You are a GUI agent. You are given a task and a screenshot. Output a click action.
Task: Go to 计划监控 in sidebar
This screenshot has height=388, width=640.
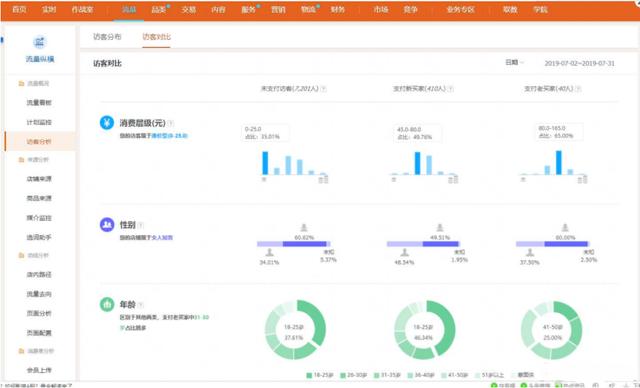tap(39, 122)
